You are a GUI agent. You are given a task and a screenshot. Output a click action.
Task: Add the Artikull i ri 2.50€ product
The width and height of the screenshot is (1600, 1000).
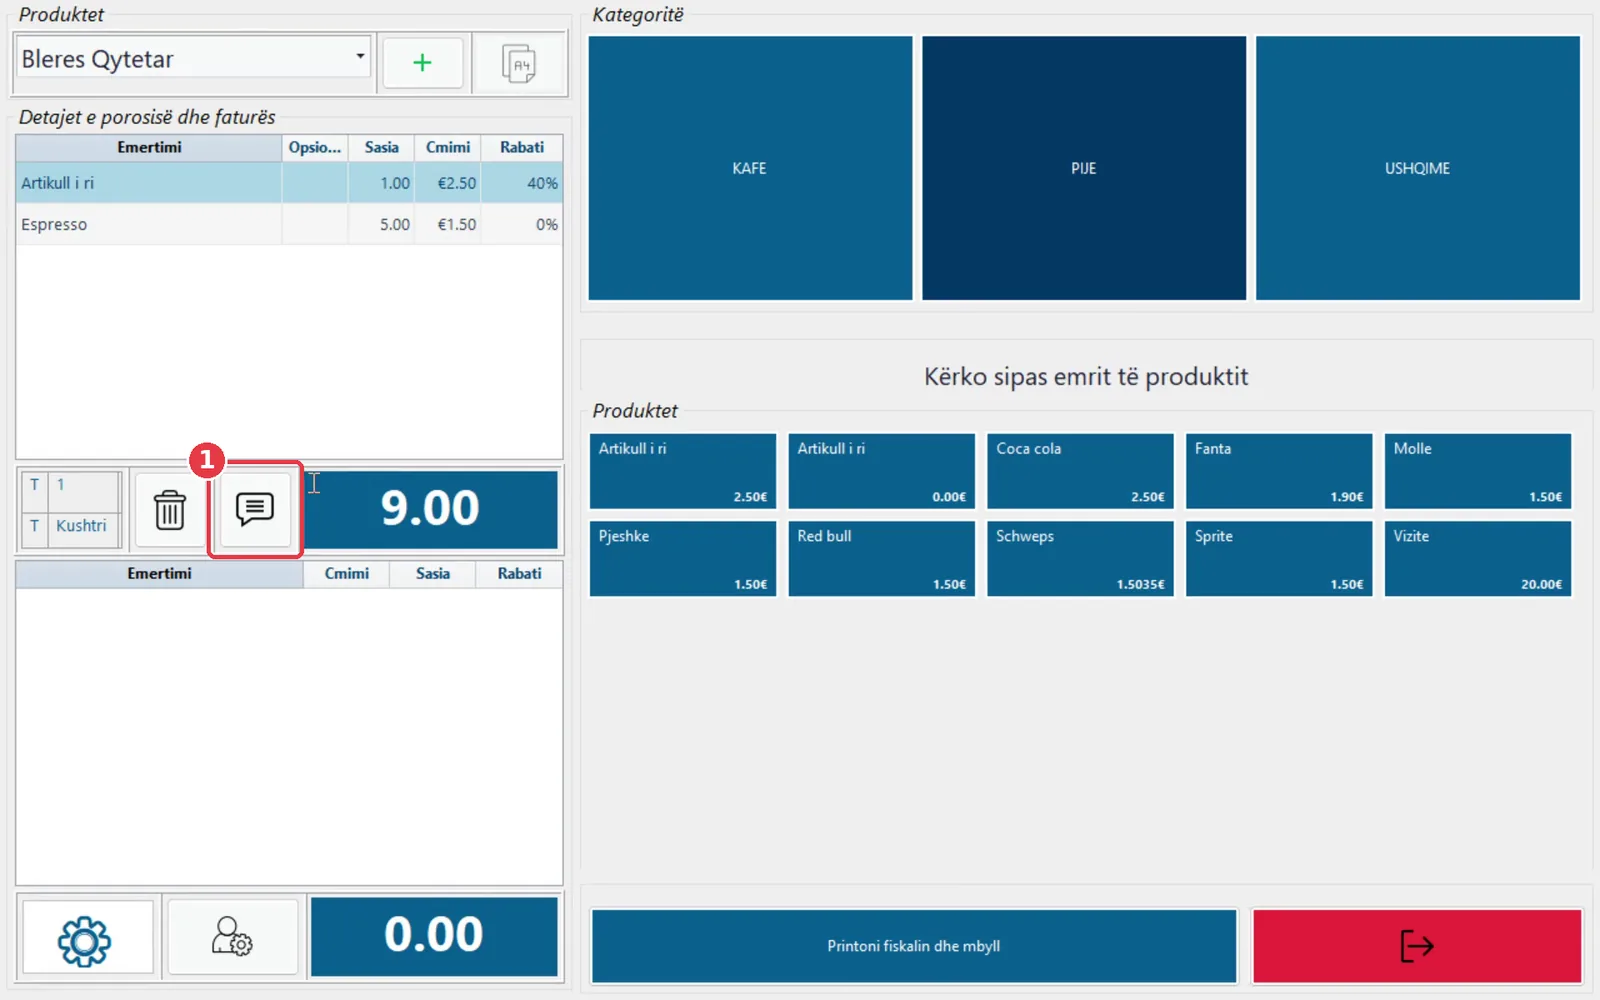(683, 471)
